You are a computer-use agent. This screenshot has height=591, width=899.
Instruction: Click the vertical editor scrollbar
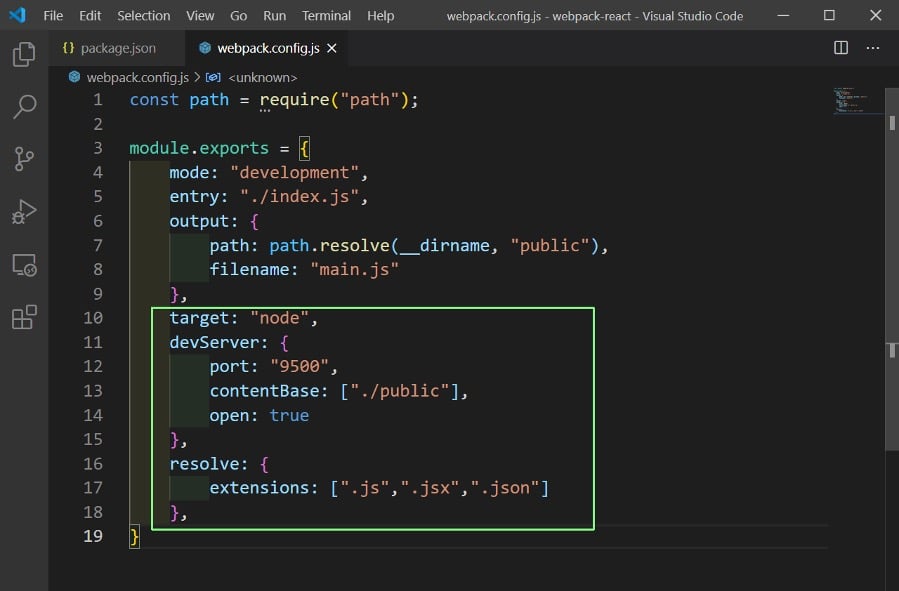892,269
